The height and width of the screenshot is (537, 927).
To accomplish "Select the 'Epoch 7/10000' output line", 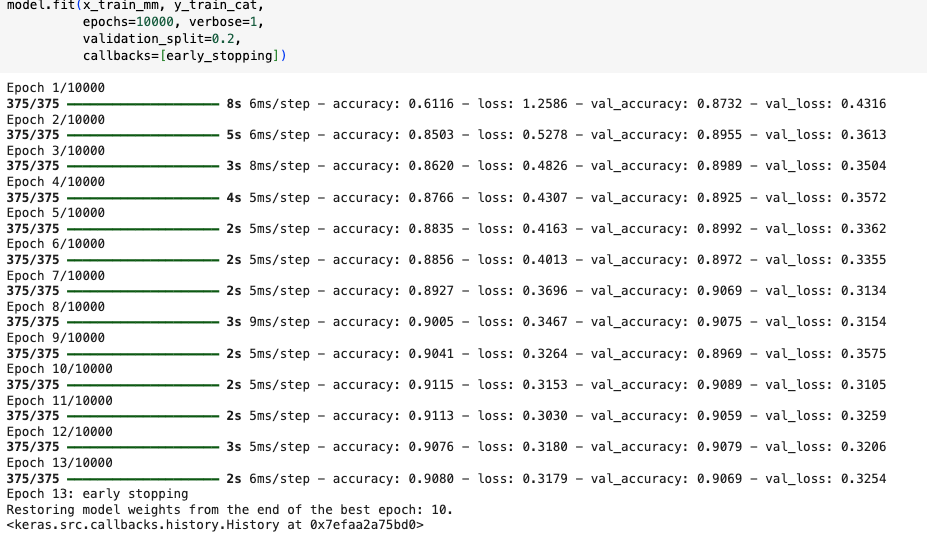I will coord(56,276).
